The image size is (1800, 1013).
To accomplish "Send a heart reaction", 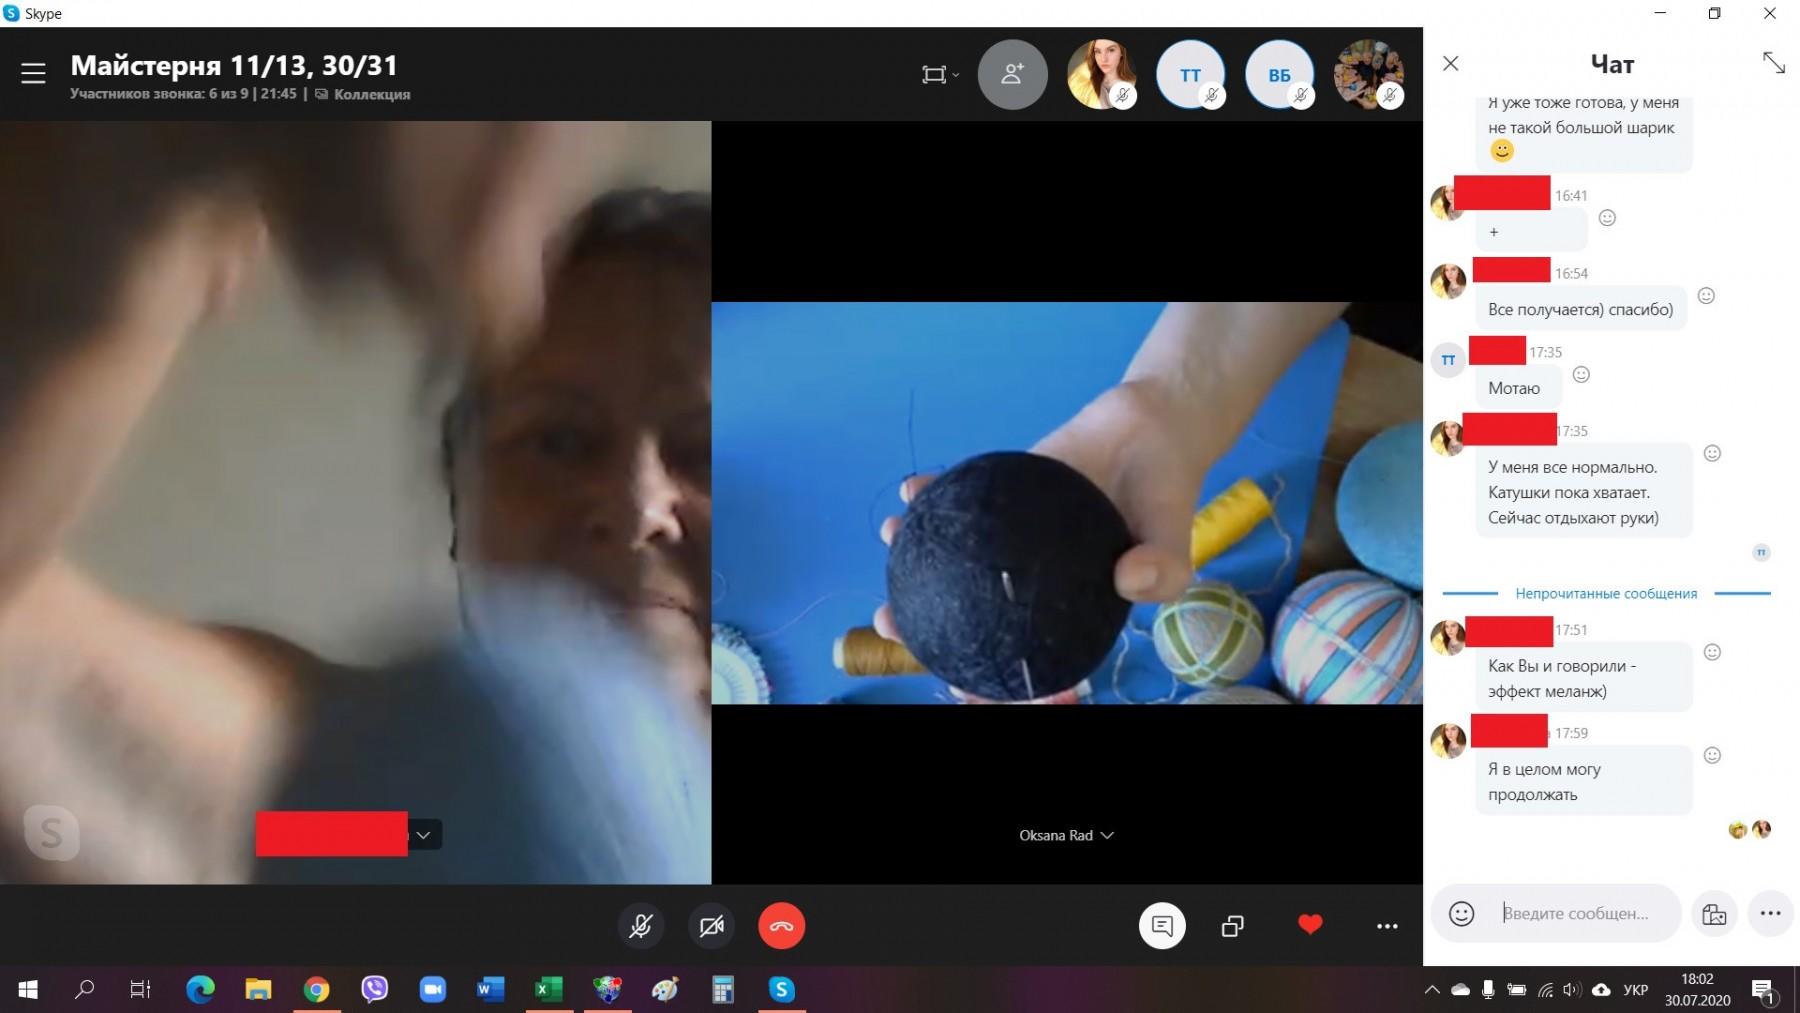I will tap(1310, 925).
